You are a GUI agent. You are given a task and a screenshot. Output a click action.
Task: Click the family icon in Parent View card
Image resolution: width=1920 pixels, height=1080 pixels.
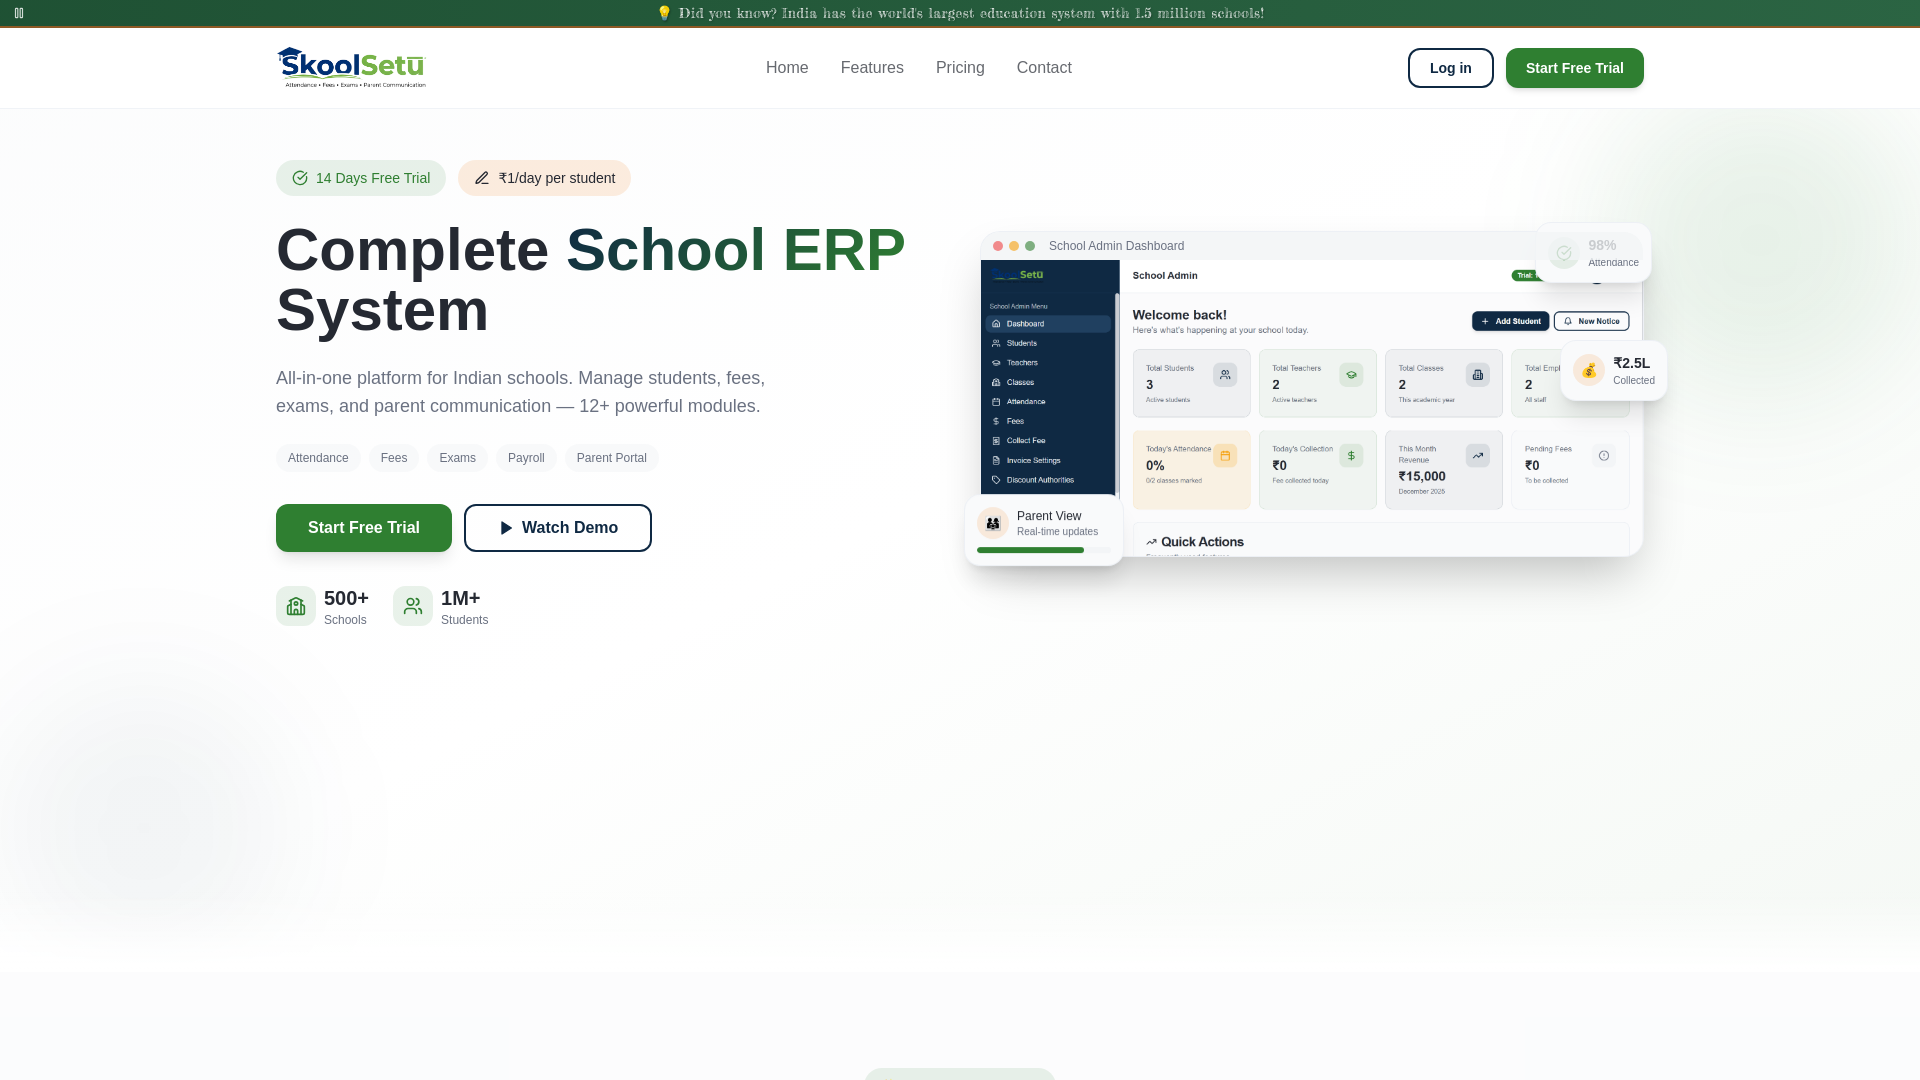click(x=993, y=523)
